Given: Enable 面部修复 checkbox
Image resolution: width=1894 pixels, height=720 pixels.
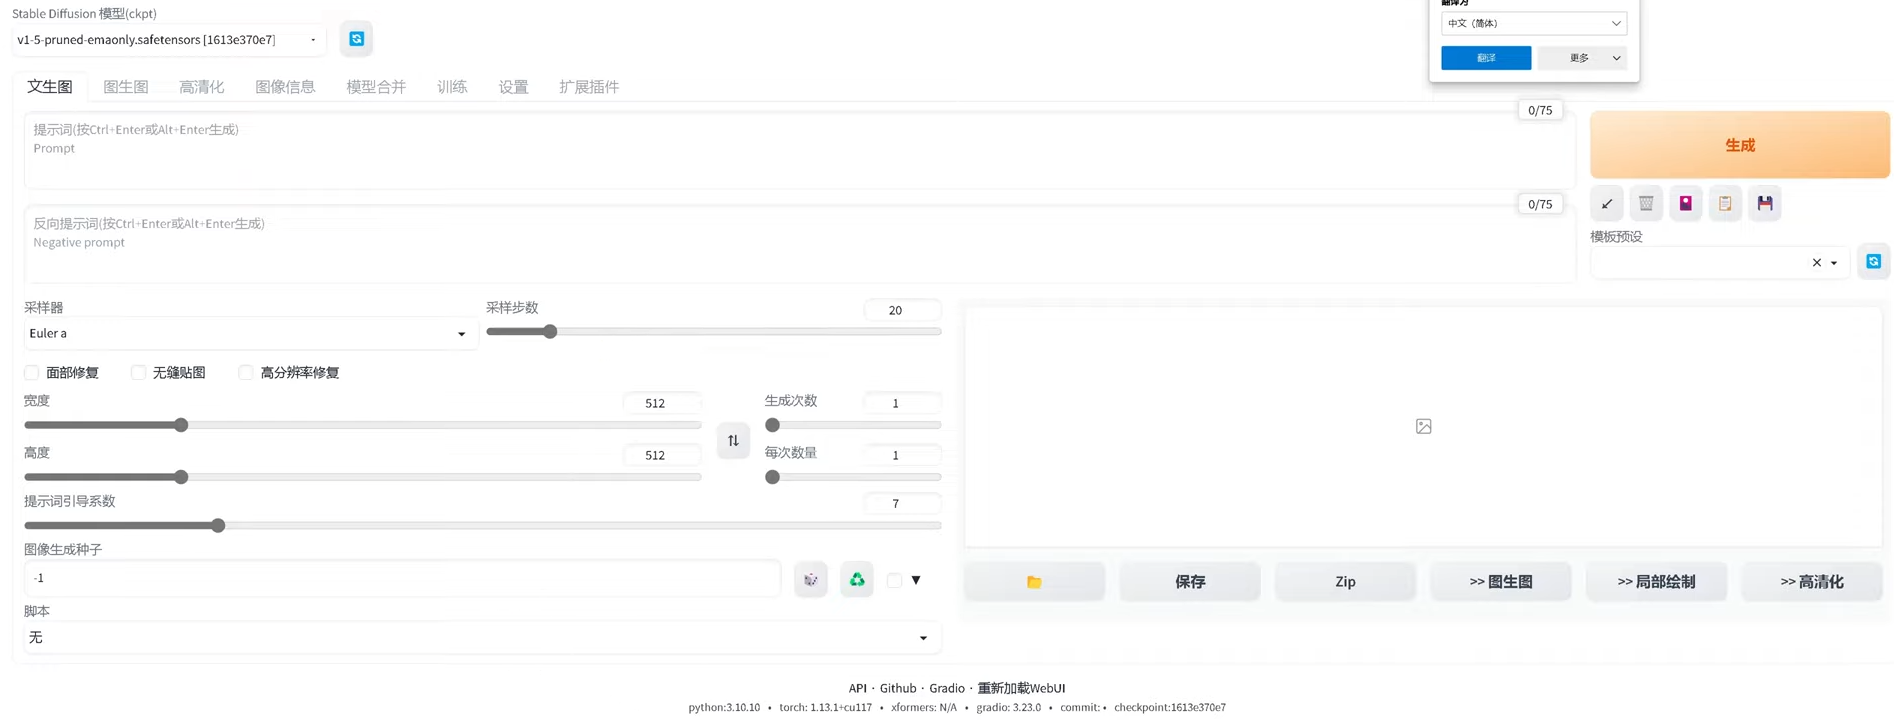Looking at the screenshot, I should tap(32, 373).
